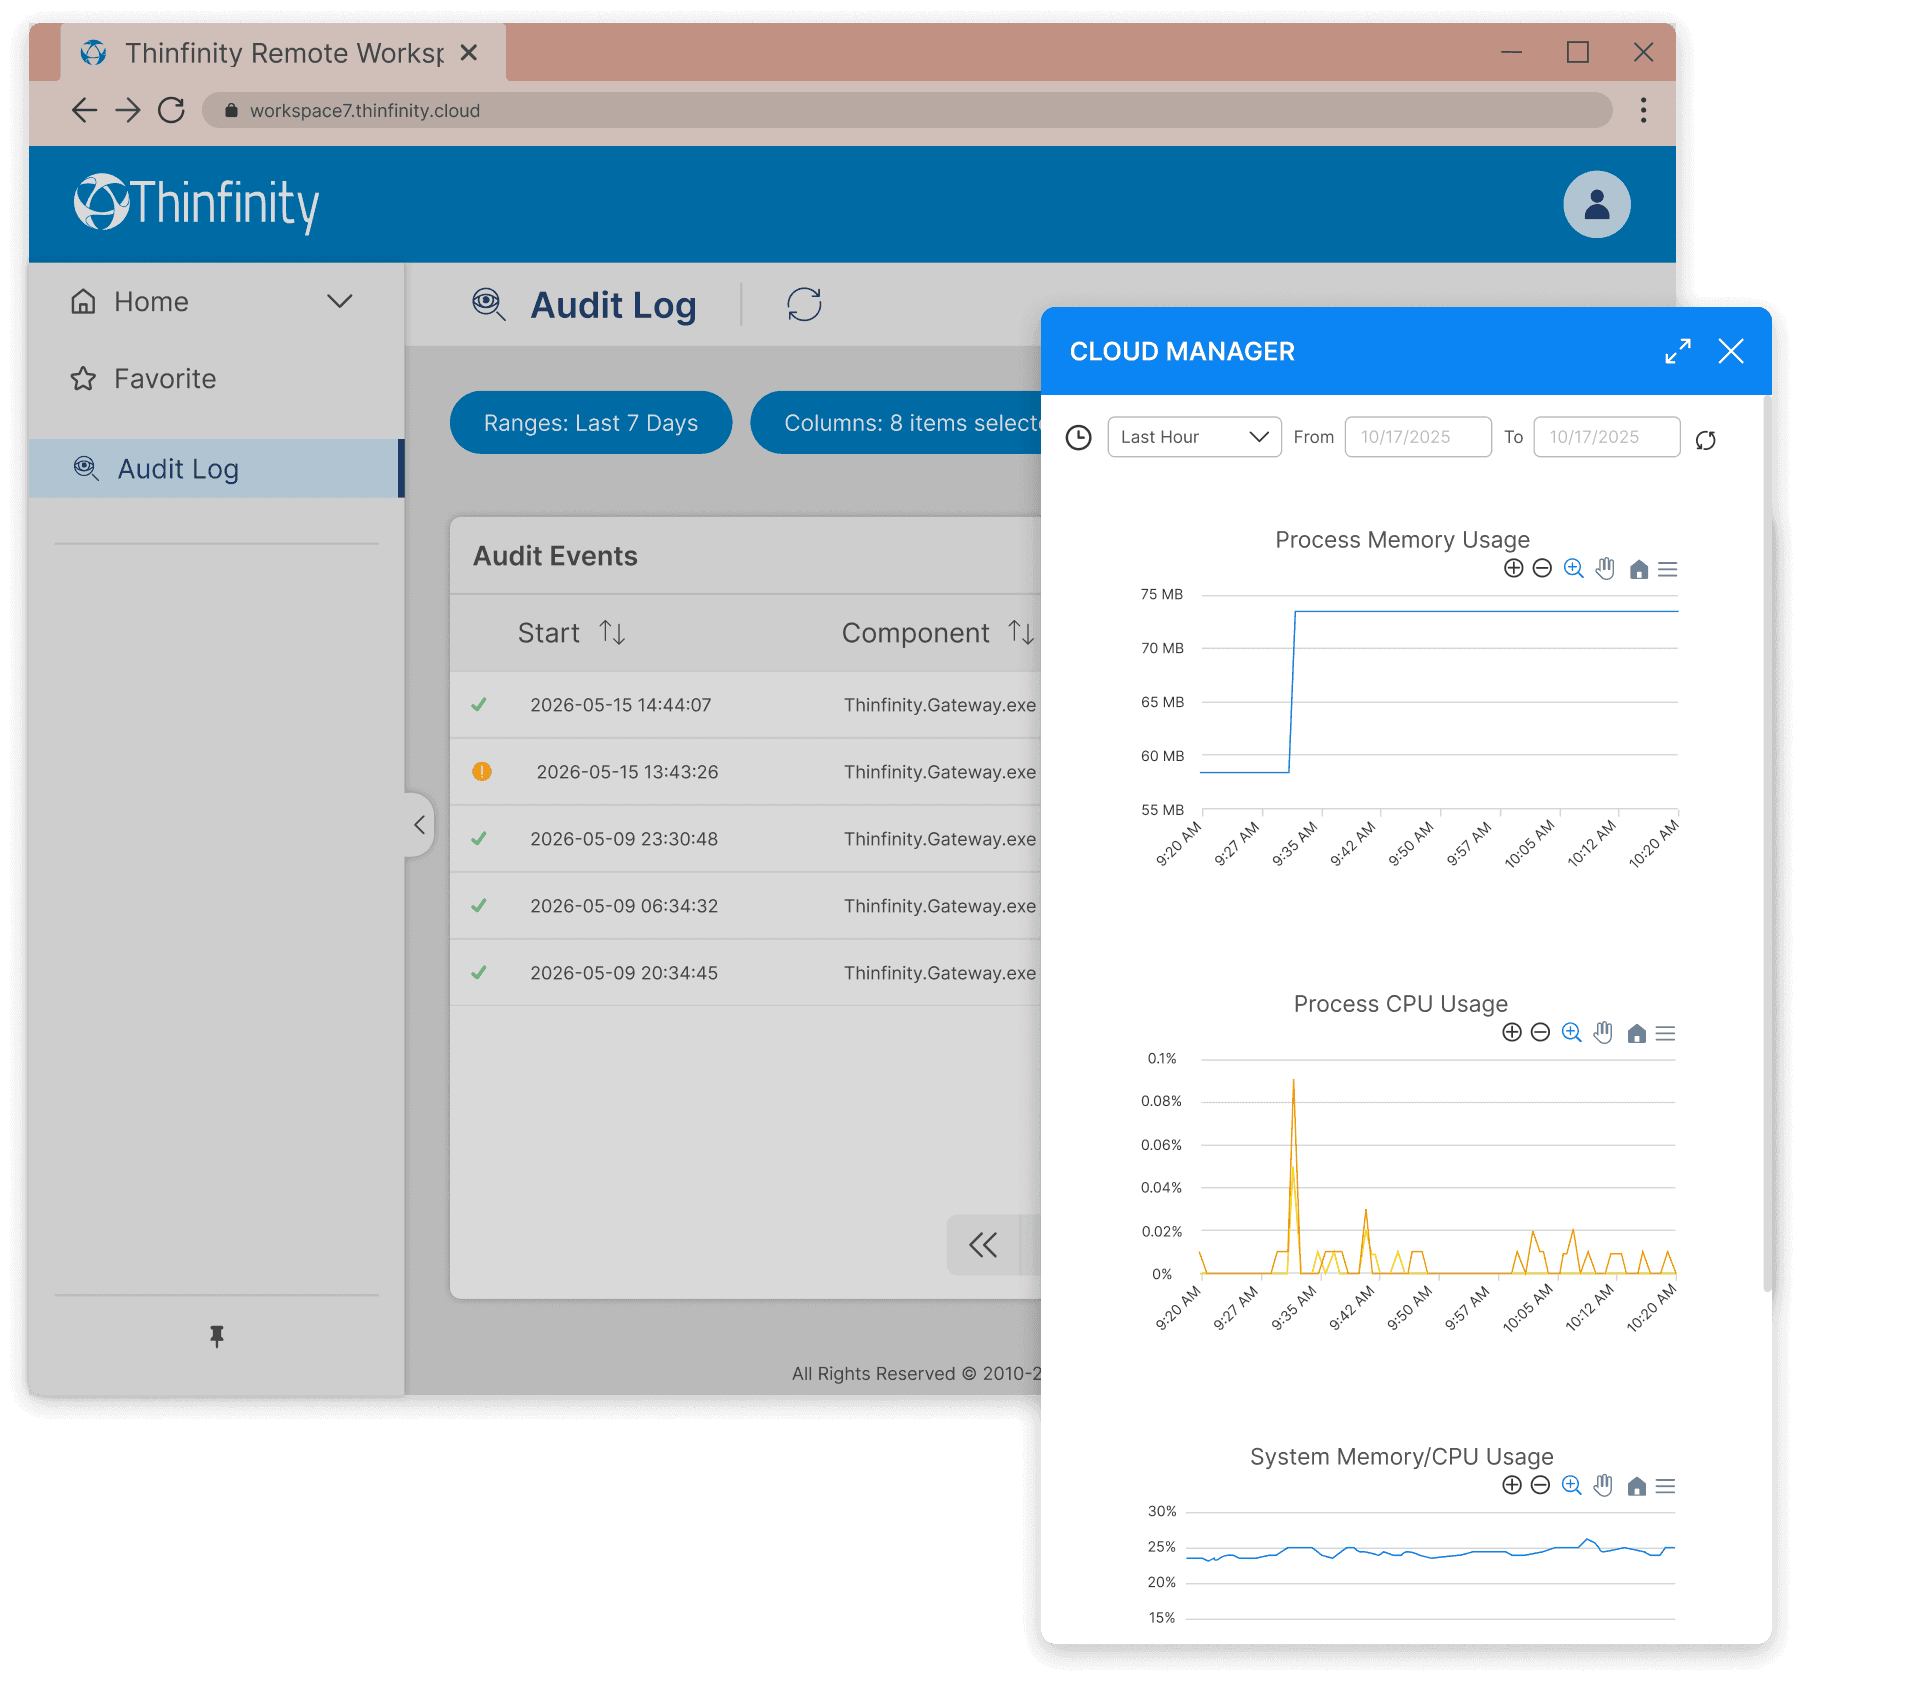Collapse the sidebar with the arrow handle
This screenshot has height=1681, width=1917.
[x=420, y=825]
